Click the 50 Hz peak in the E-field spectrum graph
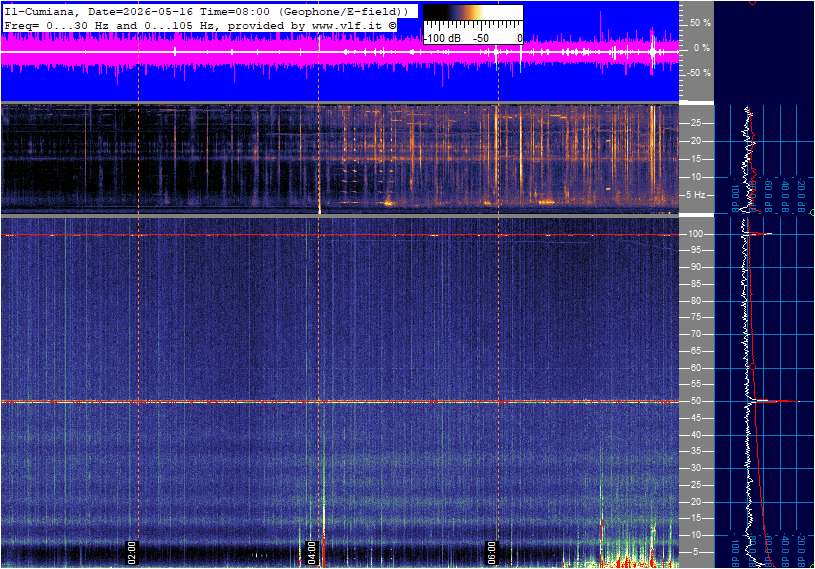 point(777,401)
